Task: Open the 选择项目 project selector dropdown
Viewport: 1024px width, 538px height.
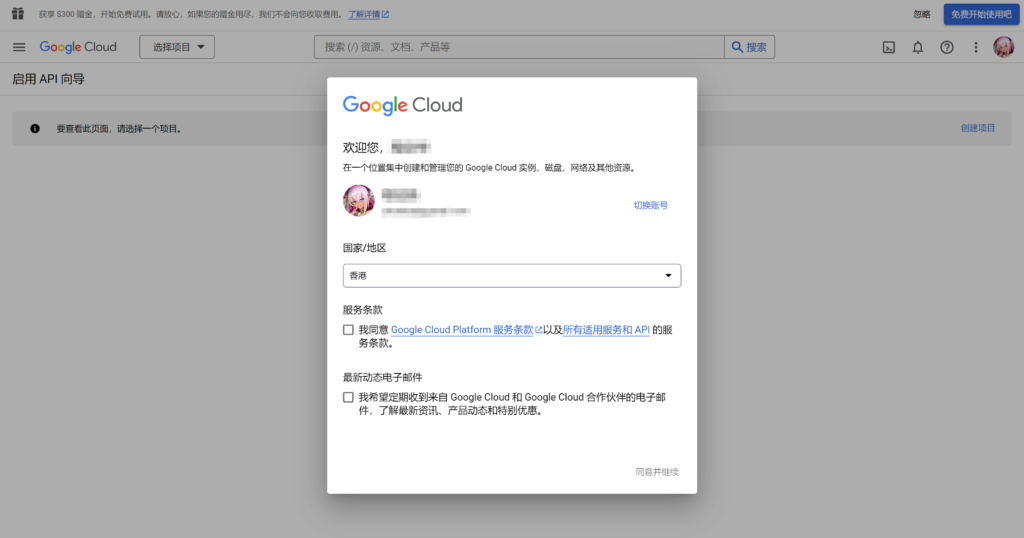Action: (177, 47)
